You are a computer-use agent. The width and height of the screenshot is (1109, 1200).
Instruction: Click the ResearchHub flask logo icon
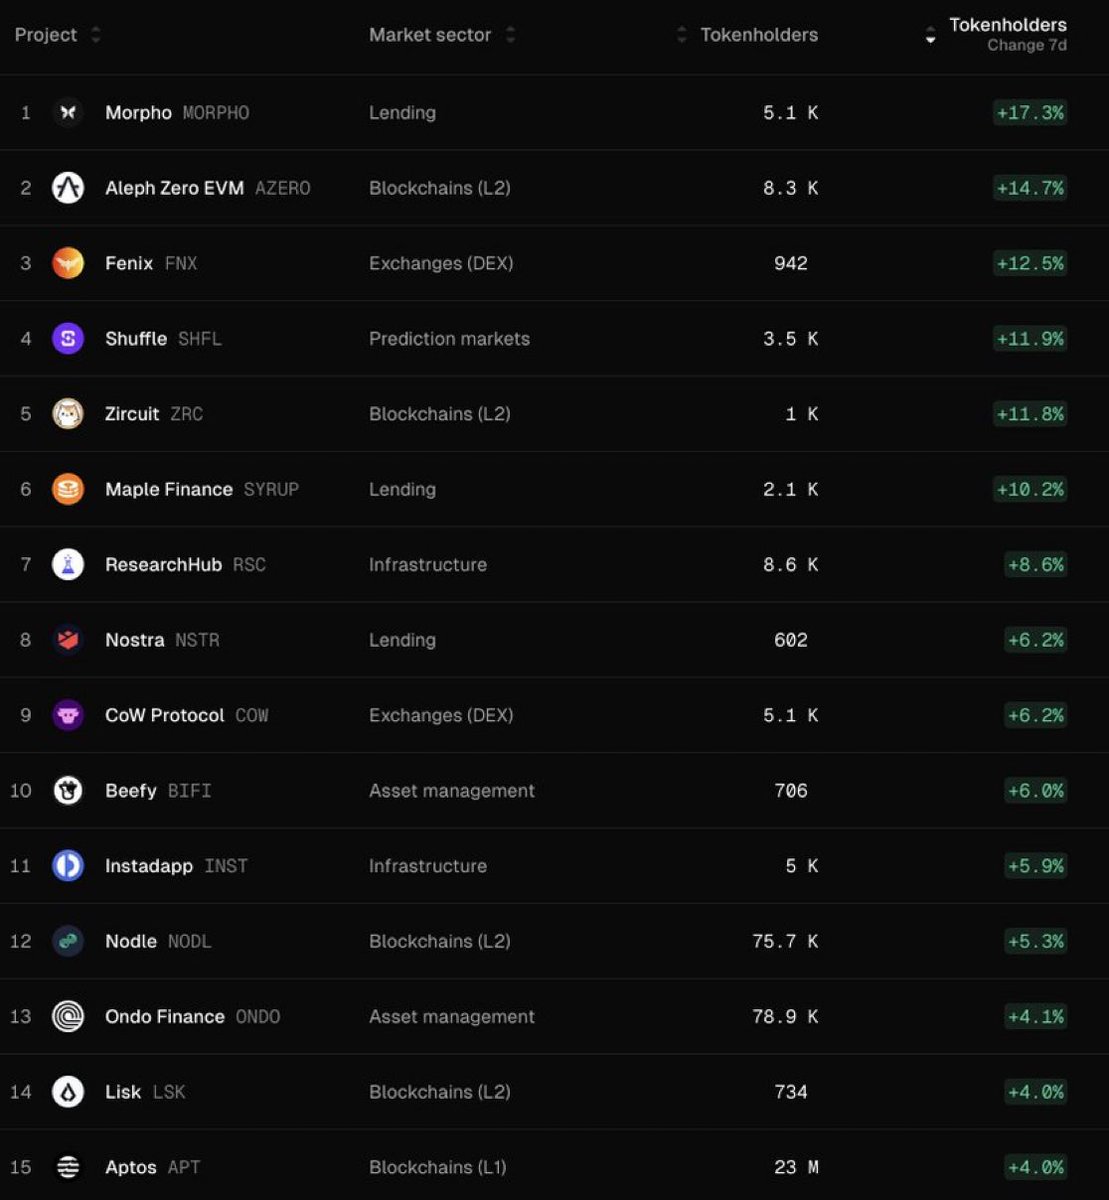point(68,565)
